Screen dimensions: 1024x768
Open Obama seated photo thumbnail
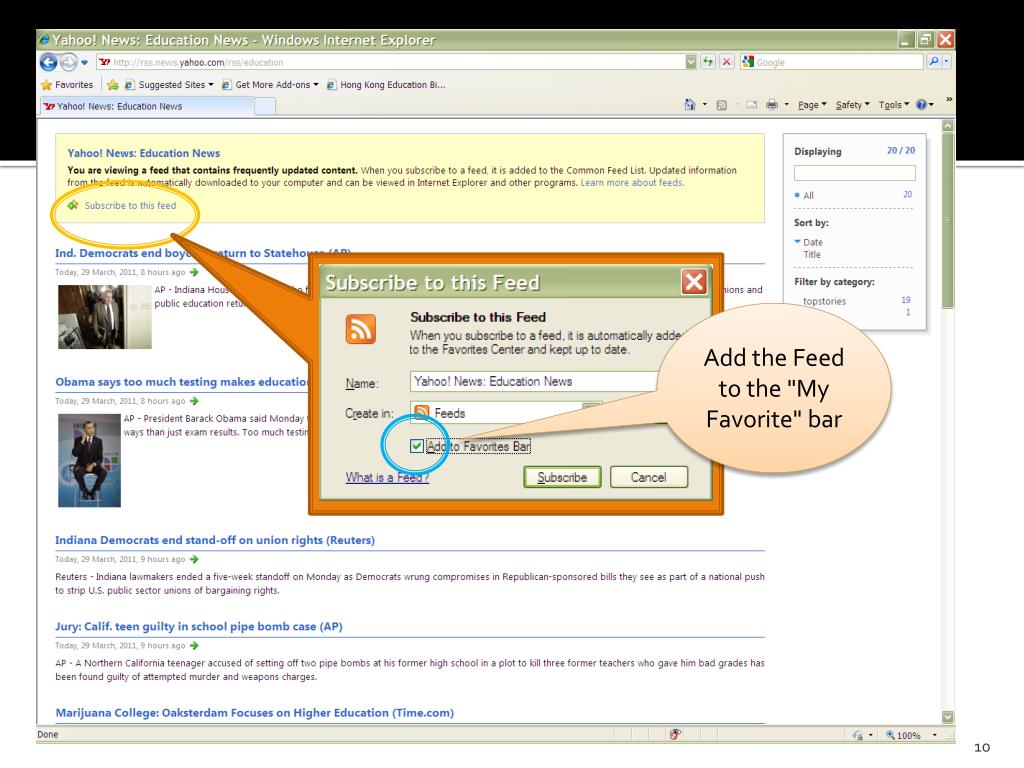tap(89, 460)
